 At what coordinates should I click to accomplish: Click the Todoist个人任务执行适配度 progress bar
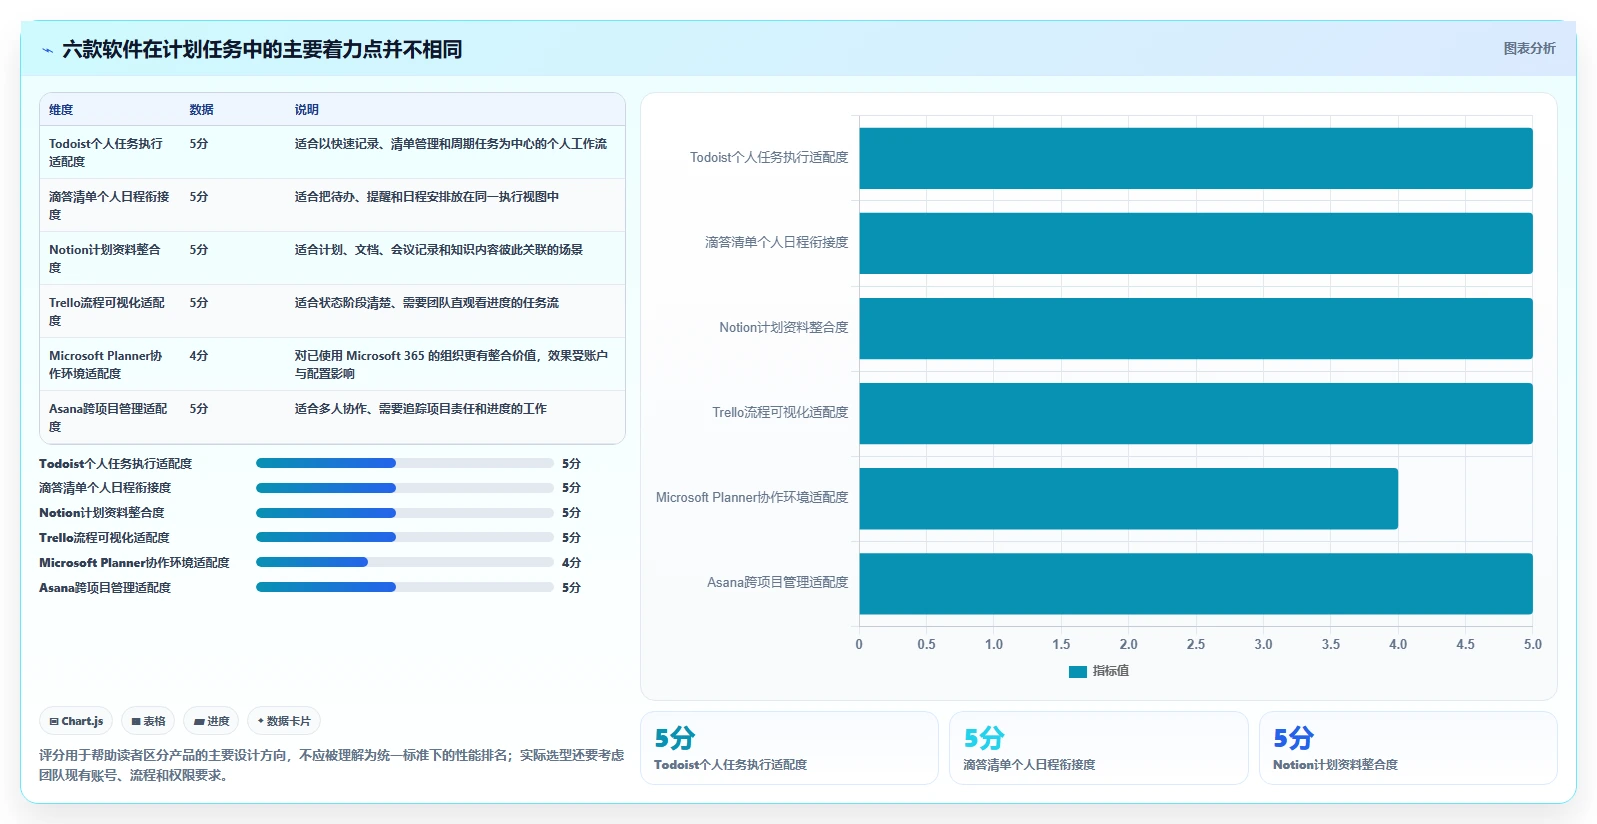tap(405, 463)
